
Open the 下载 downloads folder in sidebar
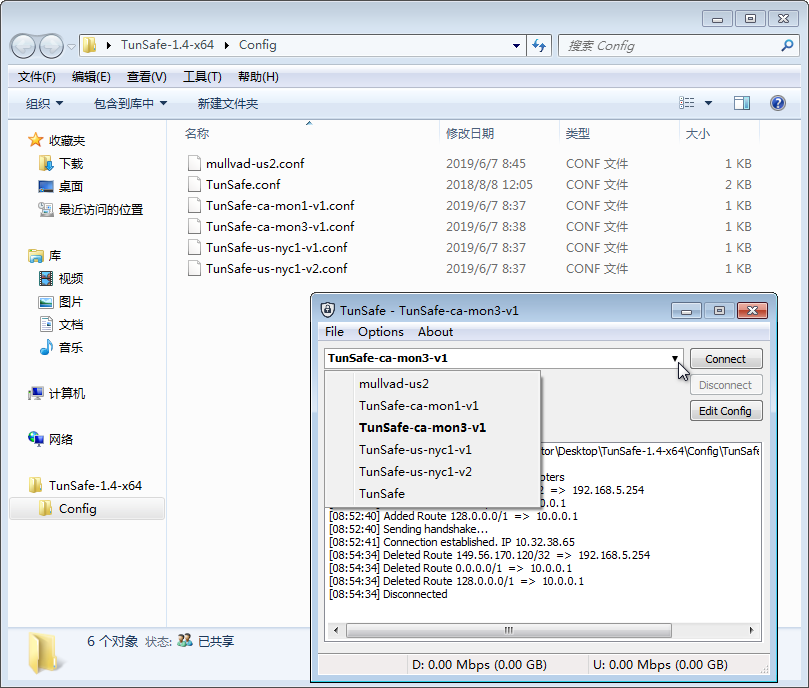pyautogui.click(x=61, y=164)
